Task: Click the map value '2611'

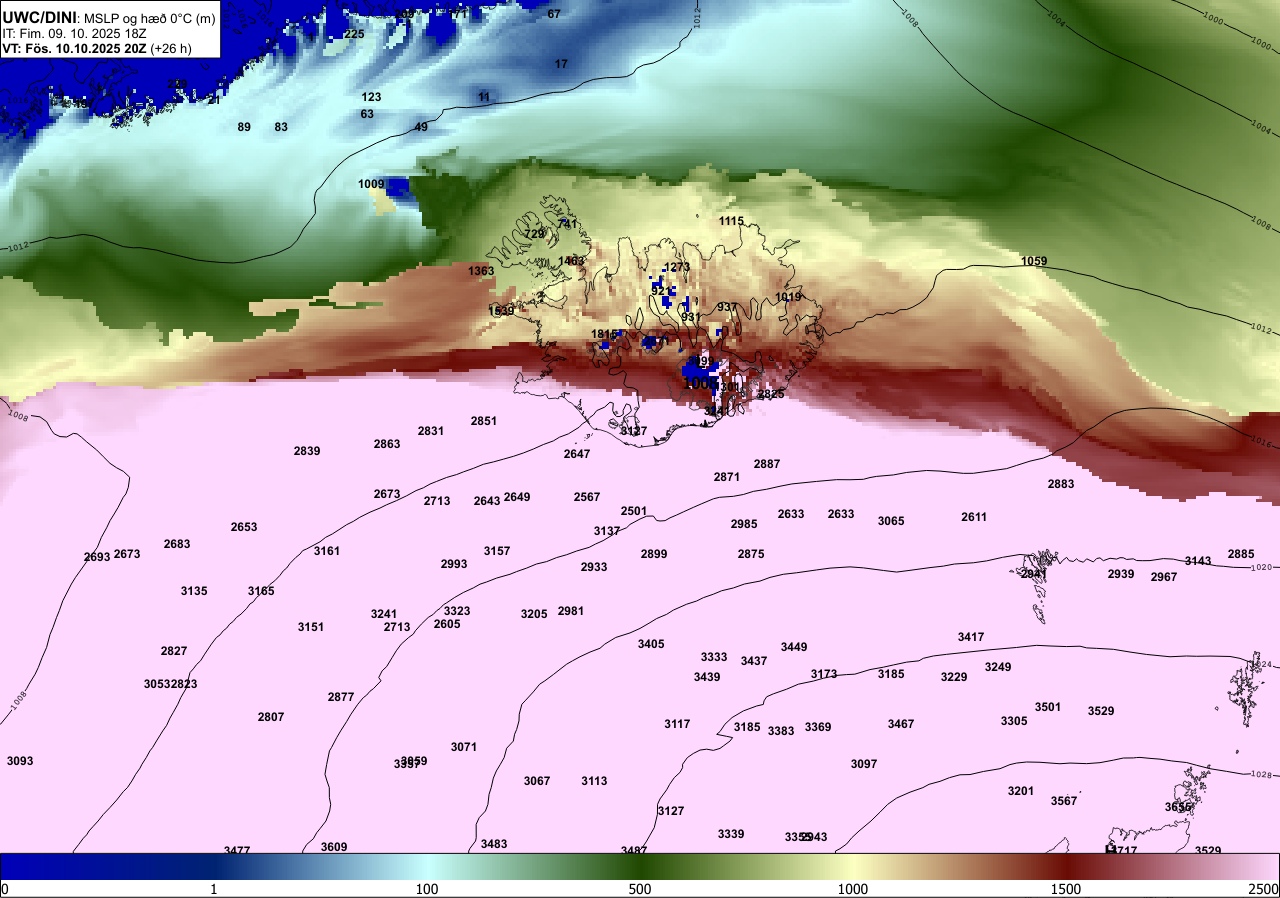Action: point(974,517)
